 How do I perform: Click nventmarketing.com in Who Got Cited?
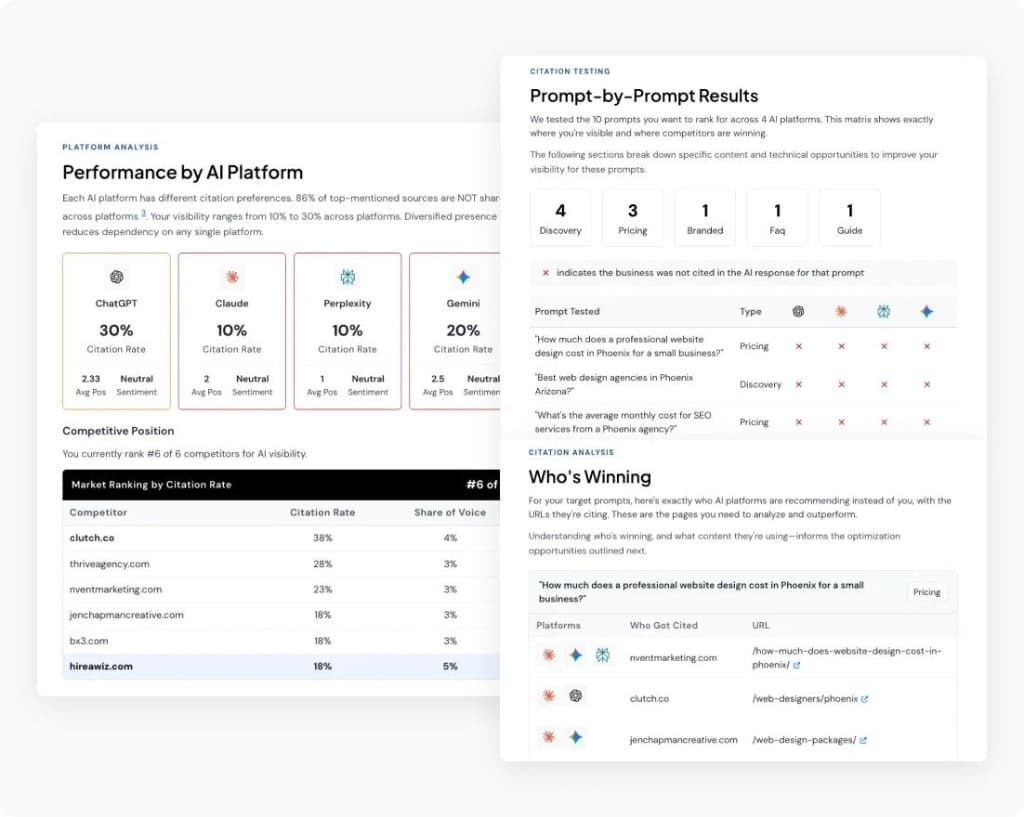tap(673, 658)
